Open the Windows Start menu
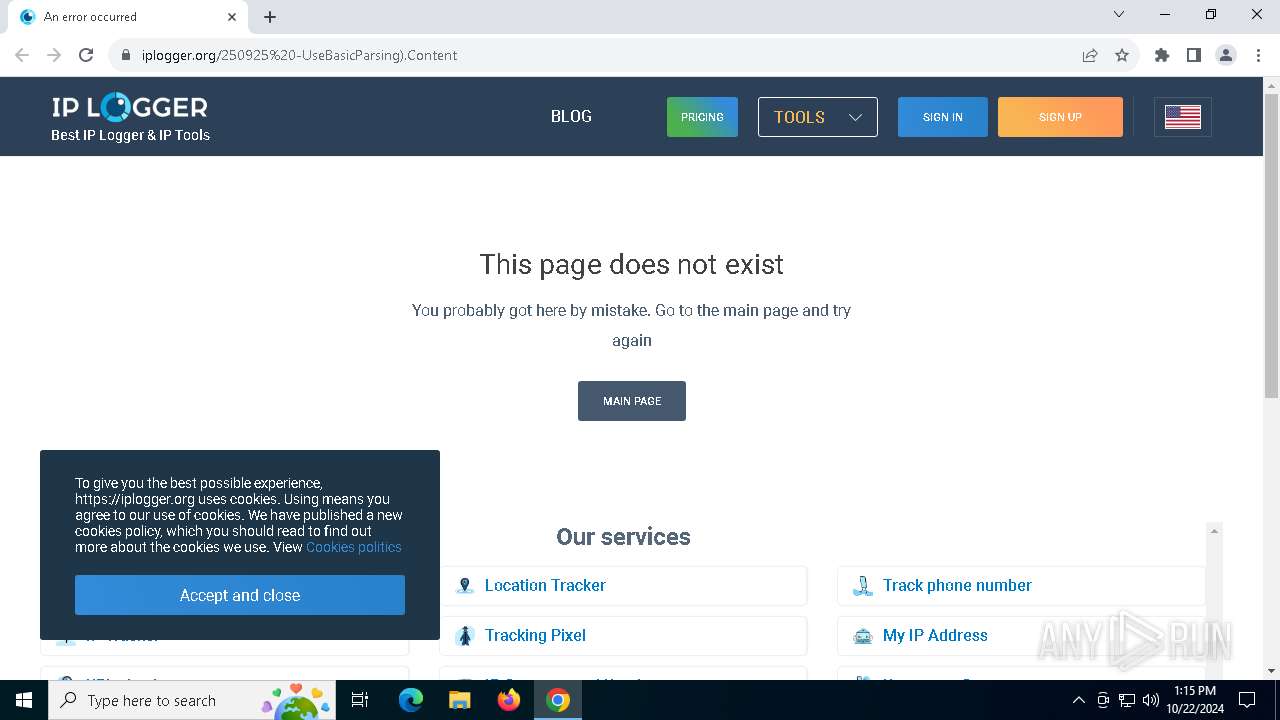1280x720 pixels. [24, 700]
